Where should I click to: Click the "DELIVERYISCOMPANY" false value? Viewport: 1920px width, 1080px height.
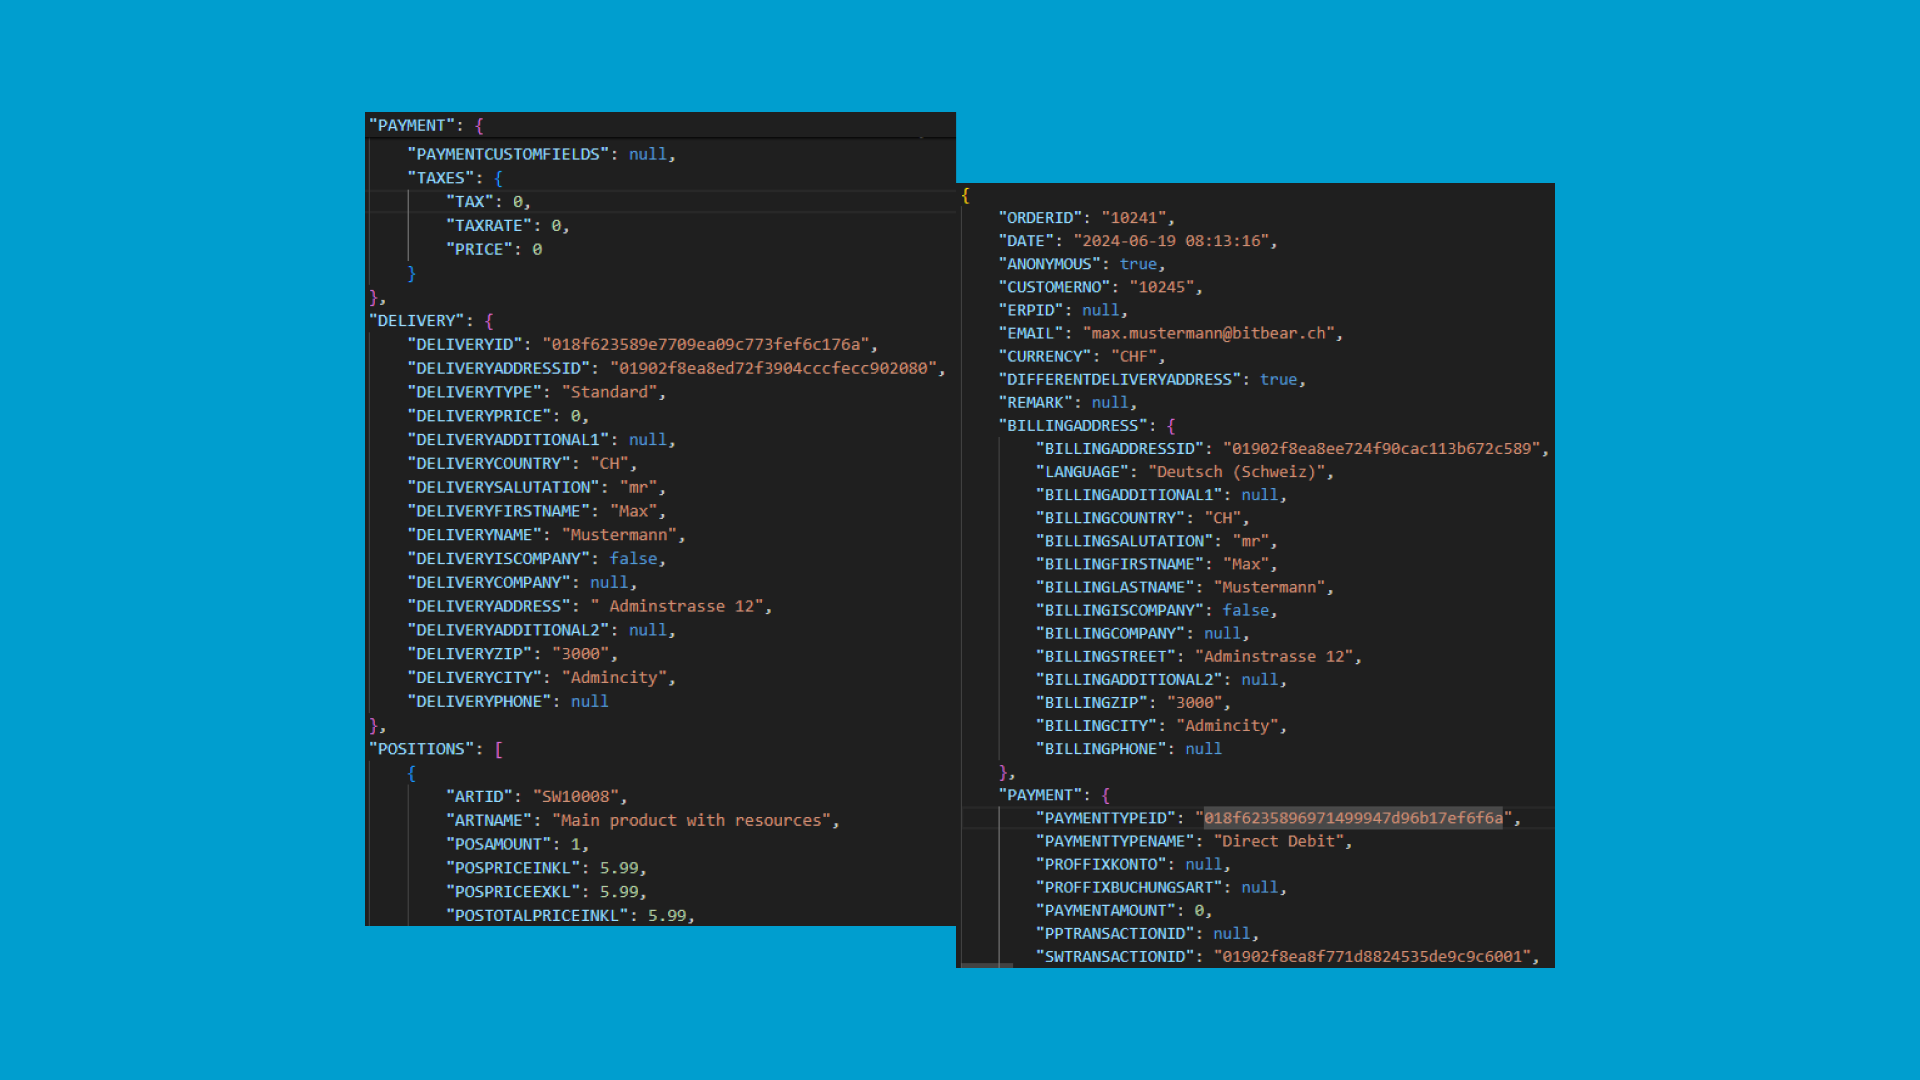(634, 559)
